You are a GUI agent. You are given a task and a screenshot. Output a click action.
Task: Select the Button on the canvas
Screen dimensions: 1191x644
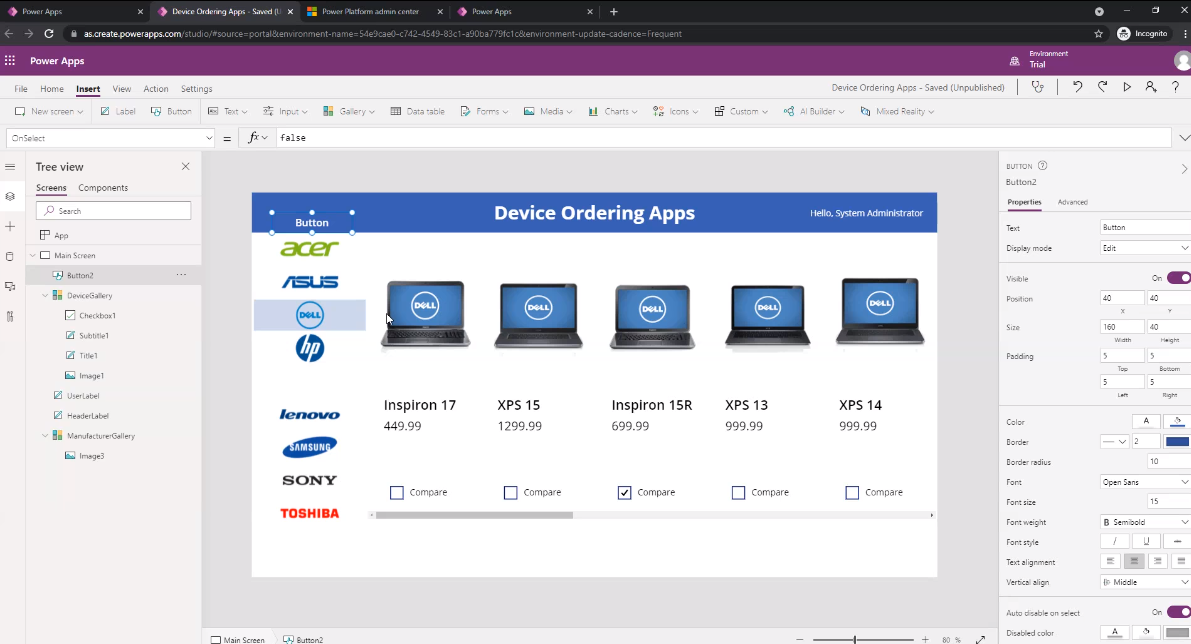point(312,223)
